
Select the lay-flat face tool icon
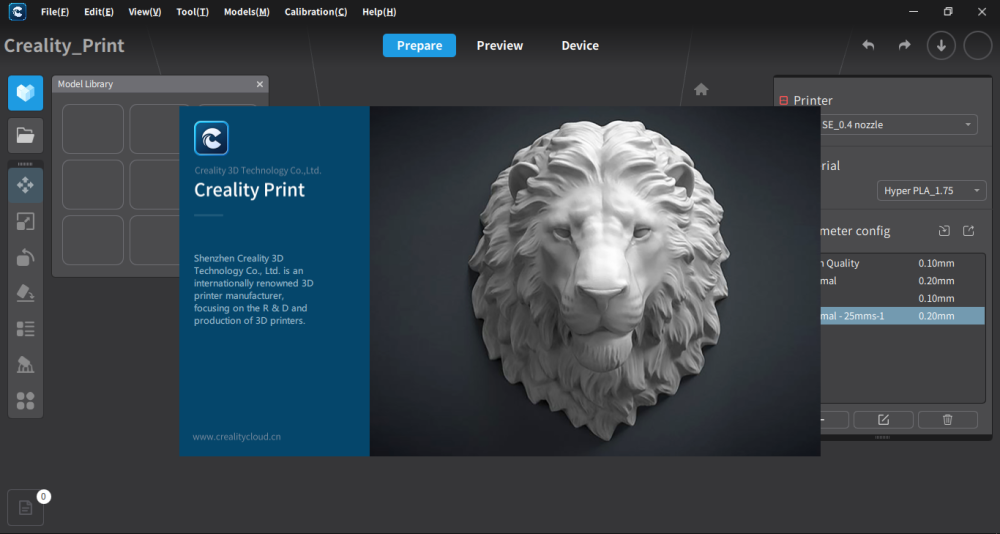(26, 293)
